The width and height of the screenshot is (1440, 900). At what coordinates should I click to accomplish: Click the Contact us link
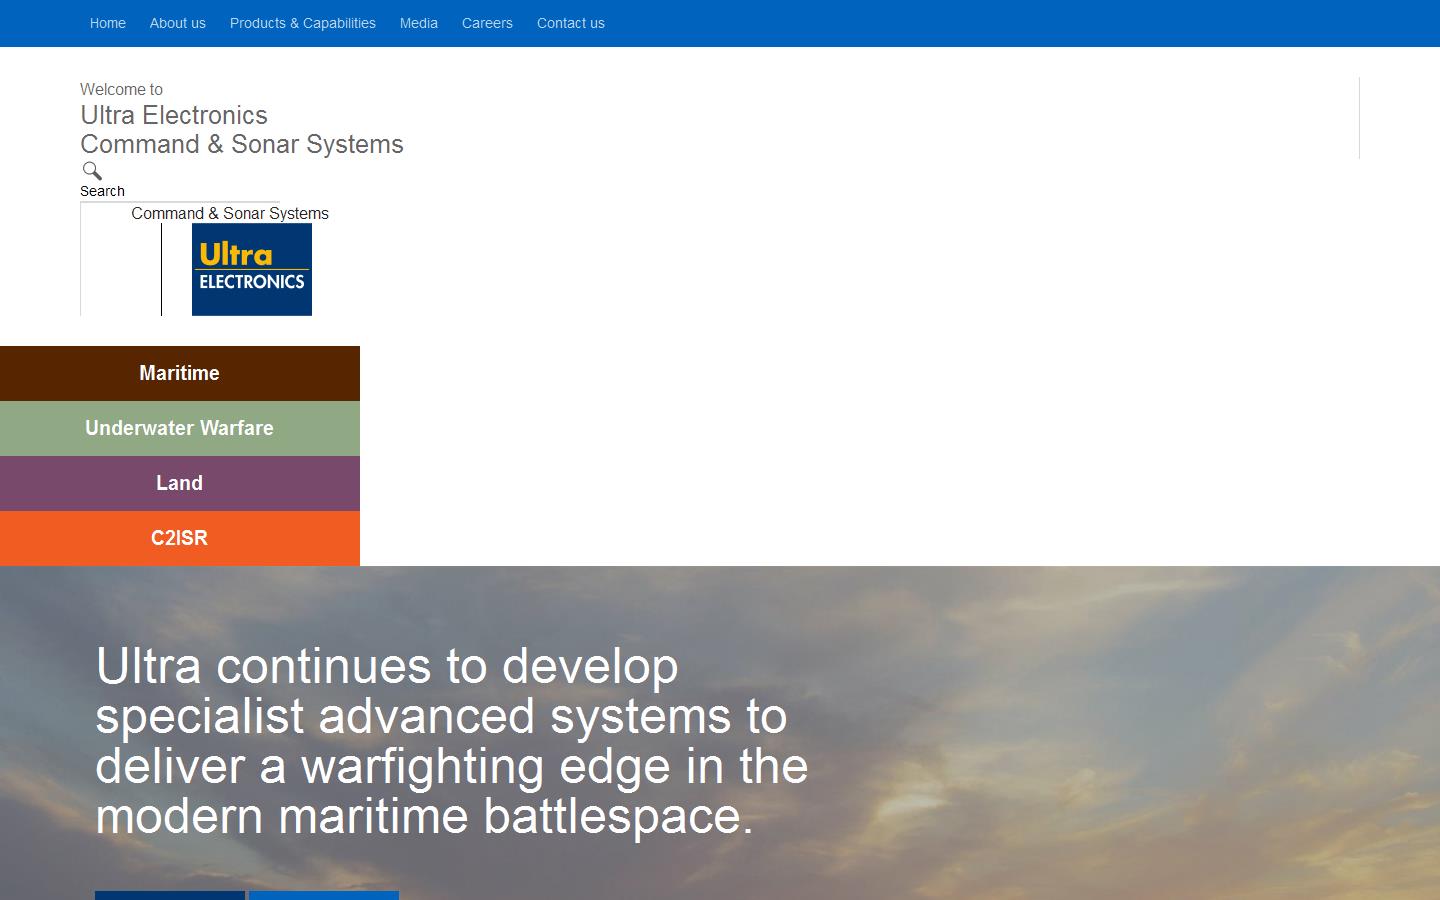pyautogui.click(x=571, y=23)
